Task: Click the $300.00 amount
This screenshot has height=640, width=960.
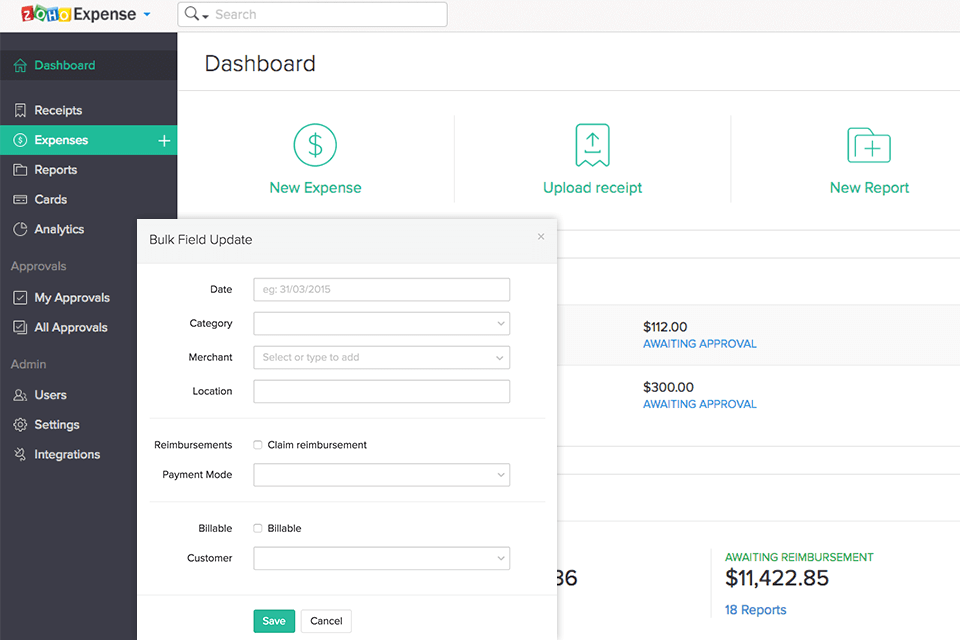Action: 669,388
